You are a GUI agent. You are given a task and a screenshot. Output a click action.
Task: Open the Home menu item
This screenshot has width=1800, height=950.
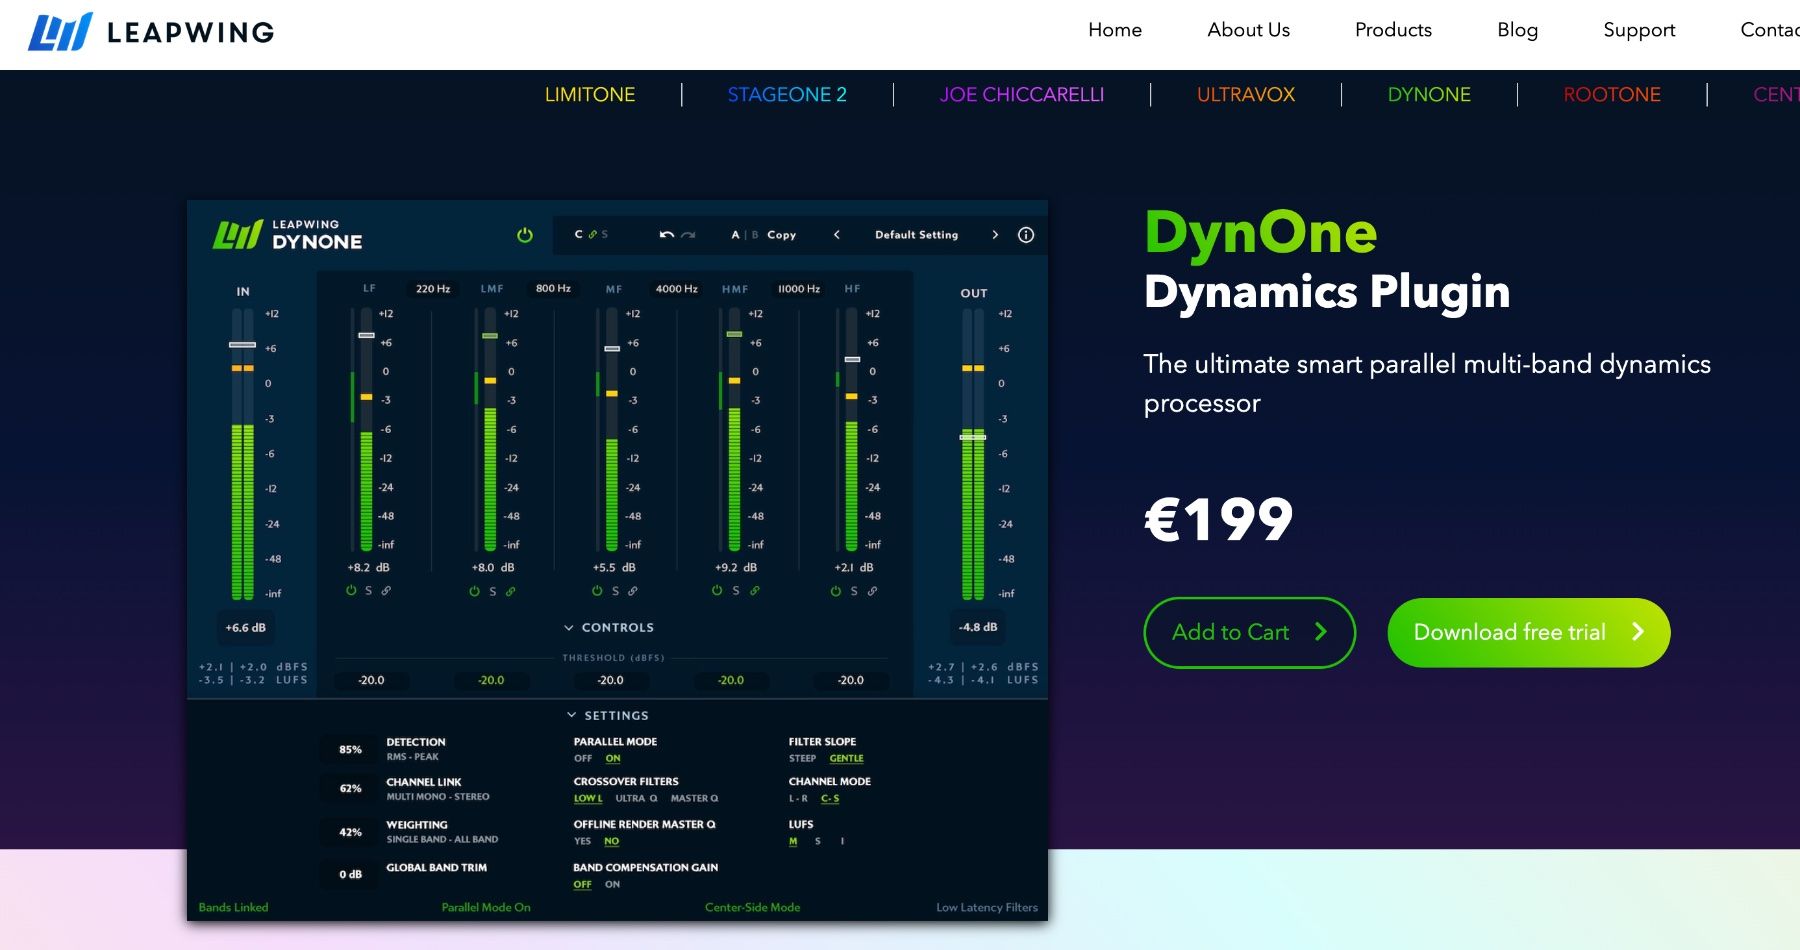tap(1115, 30)
